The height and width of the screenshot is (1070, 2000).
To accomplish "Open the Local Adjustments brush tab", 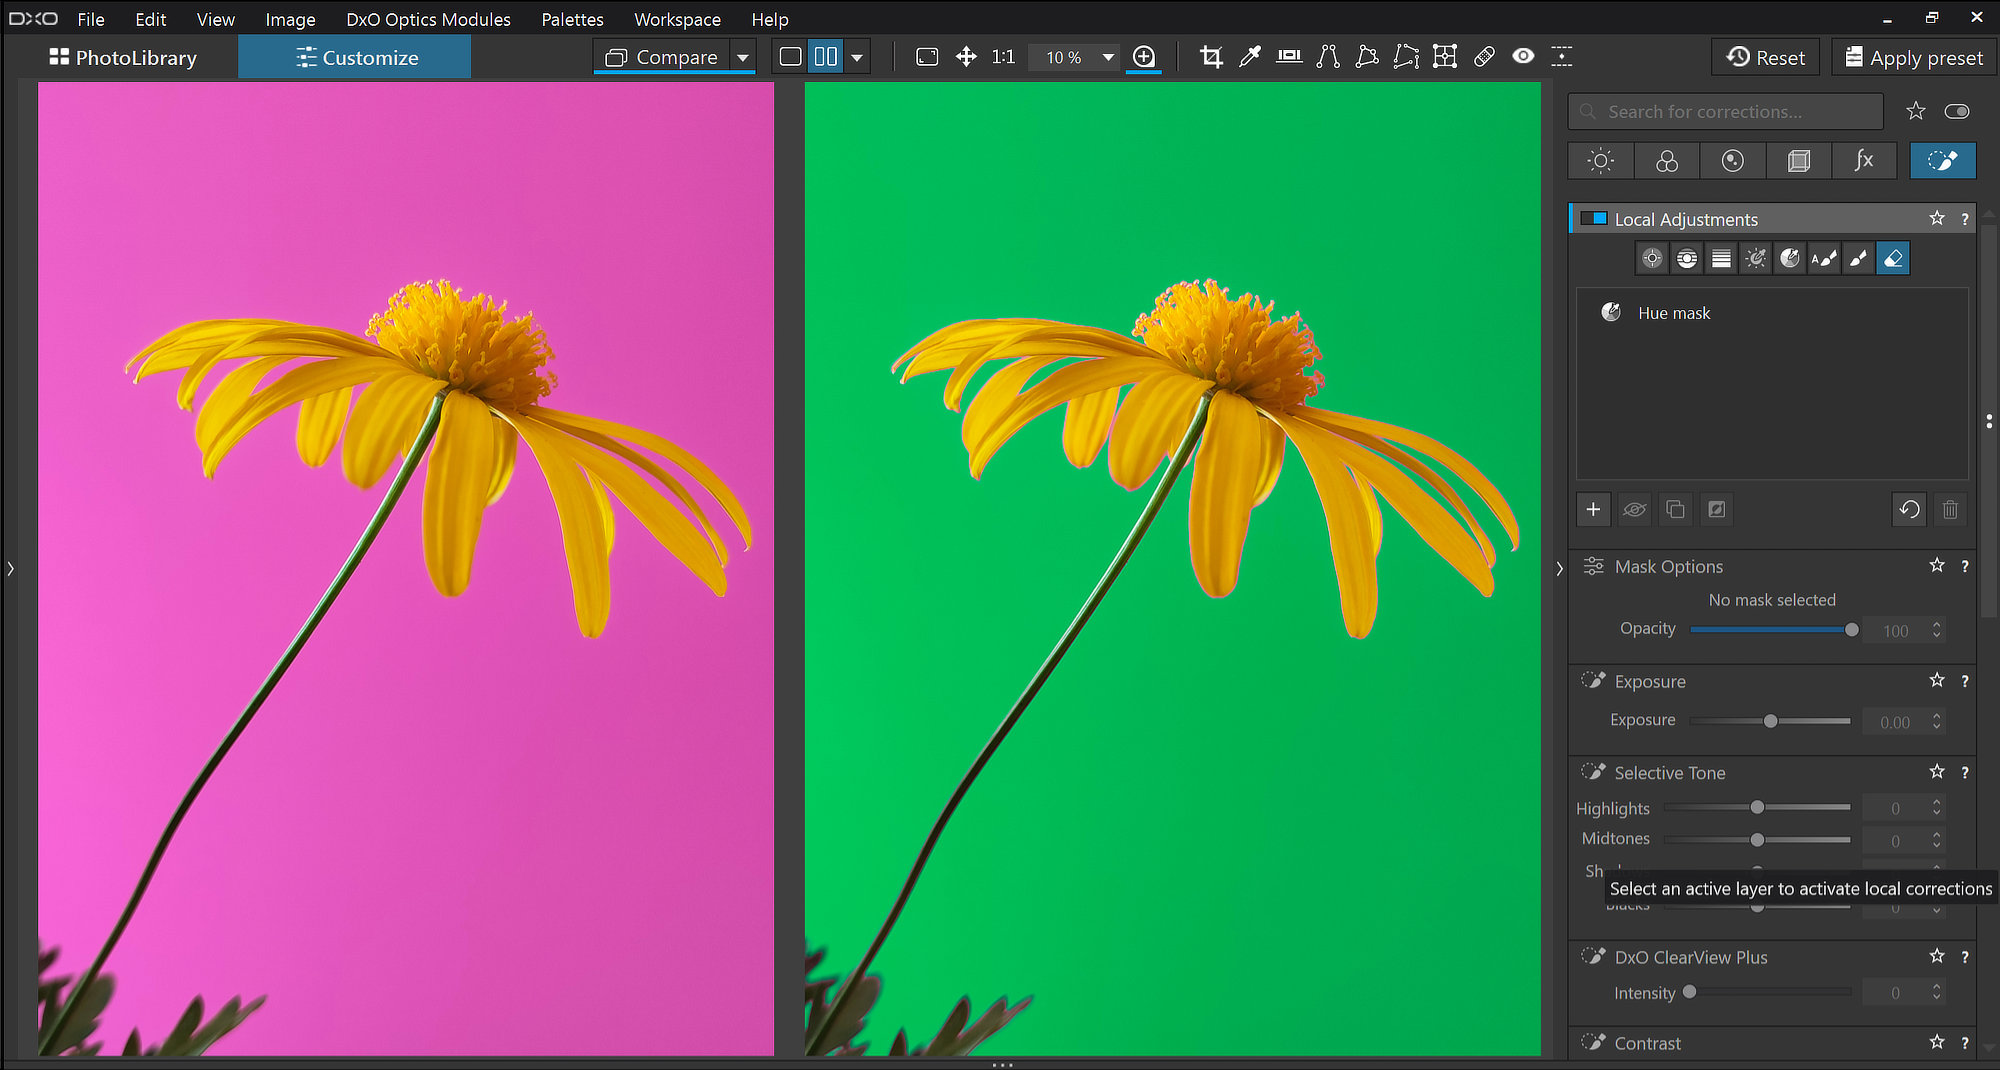I will (x=1943, y=161).
